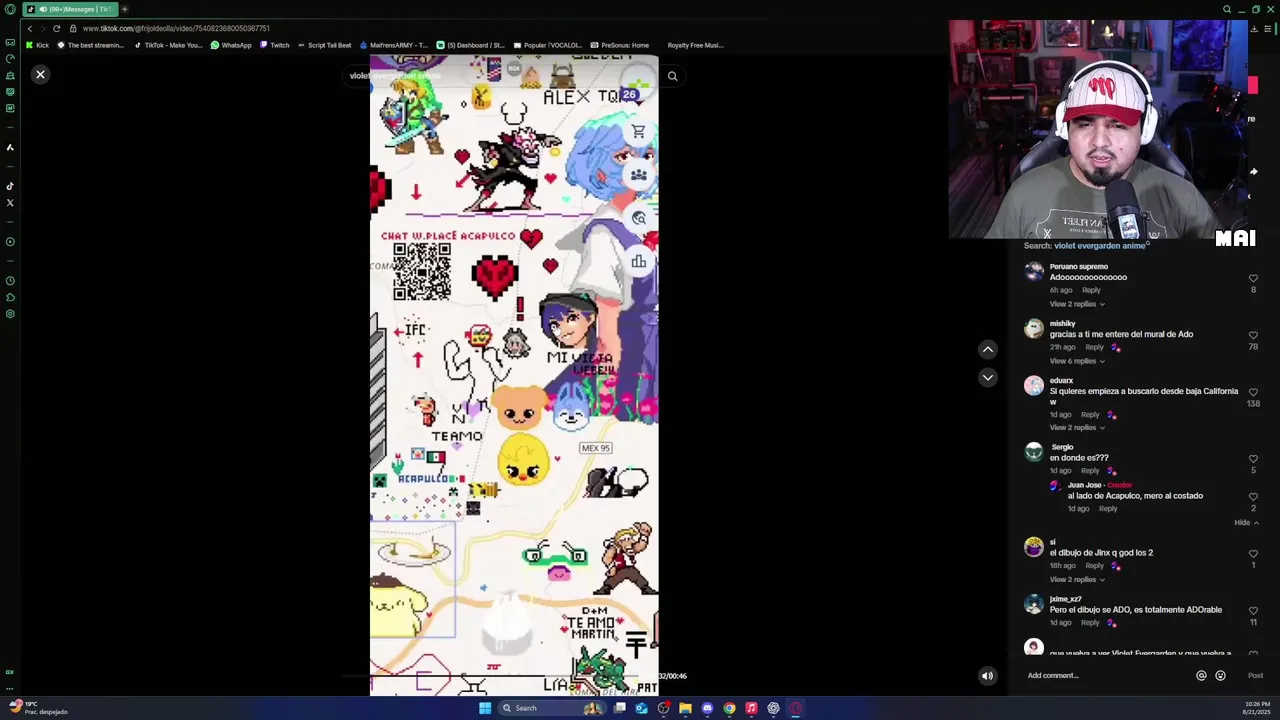Image resolution: width=1280 pixels, height=720 pixels.
Task: Open the Script Tail Beat bookmark
Action: tap(324, 45)
